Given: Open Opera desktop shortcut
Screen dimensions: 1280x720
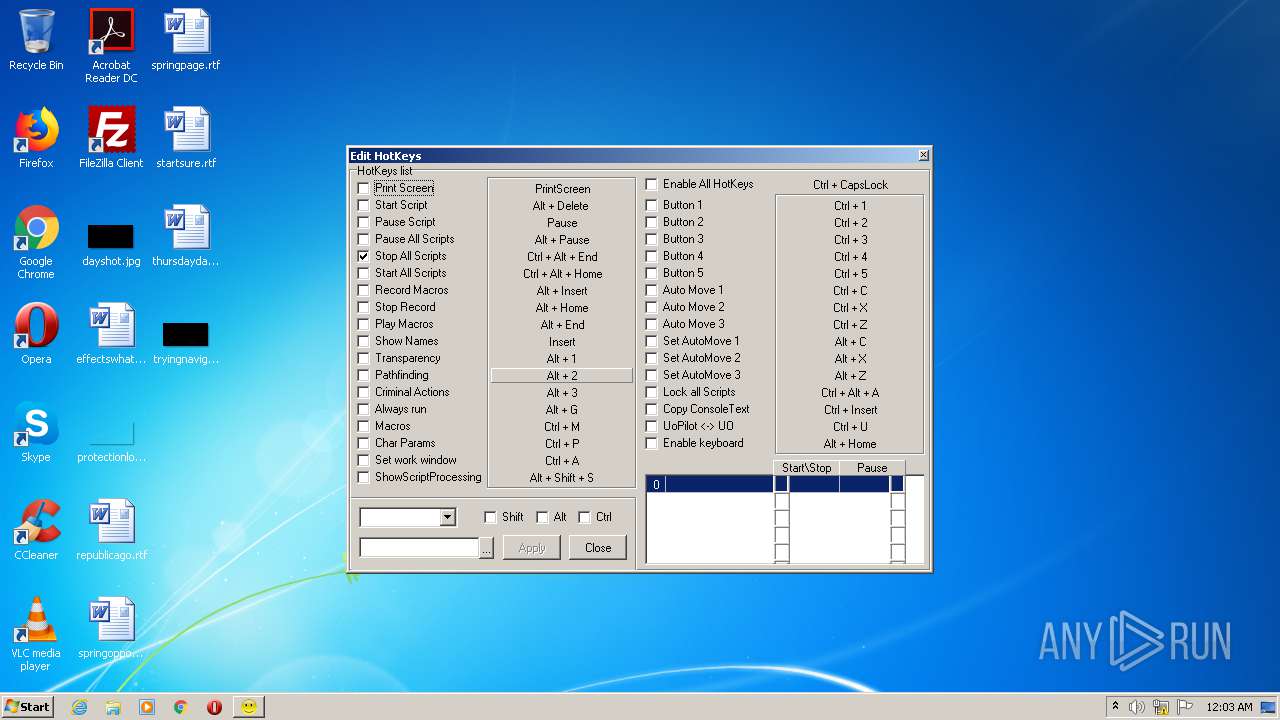Looking at the screenshot, I should (x=36, y=334).
